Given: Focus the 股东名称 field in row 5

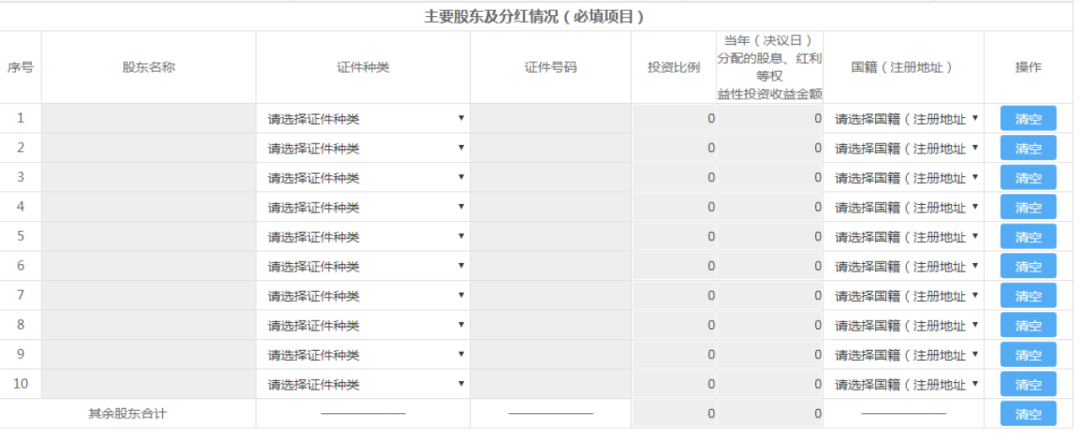Looking at the screenshot, I should 148,237.
